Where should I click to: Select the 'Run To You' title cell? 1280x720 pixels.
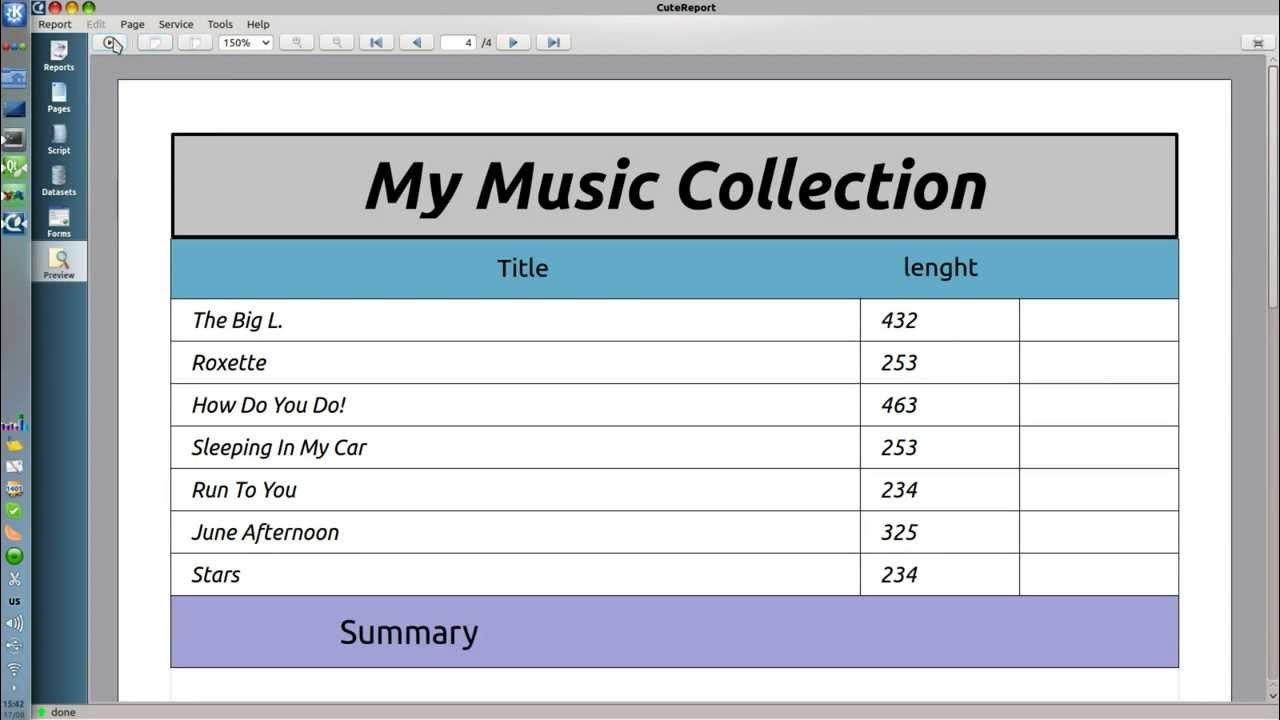coord(515,490)
